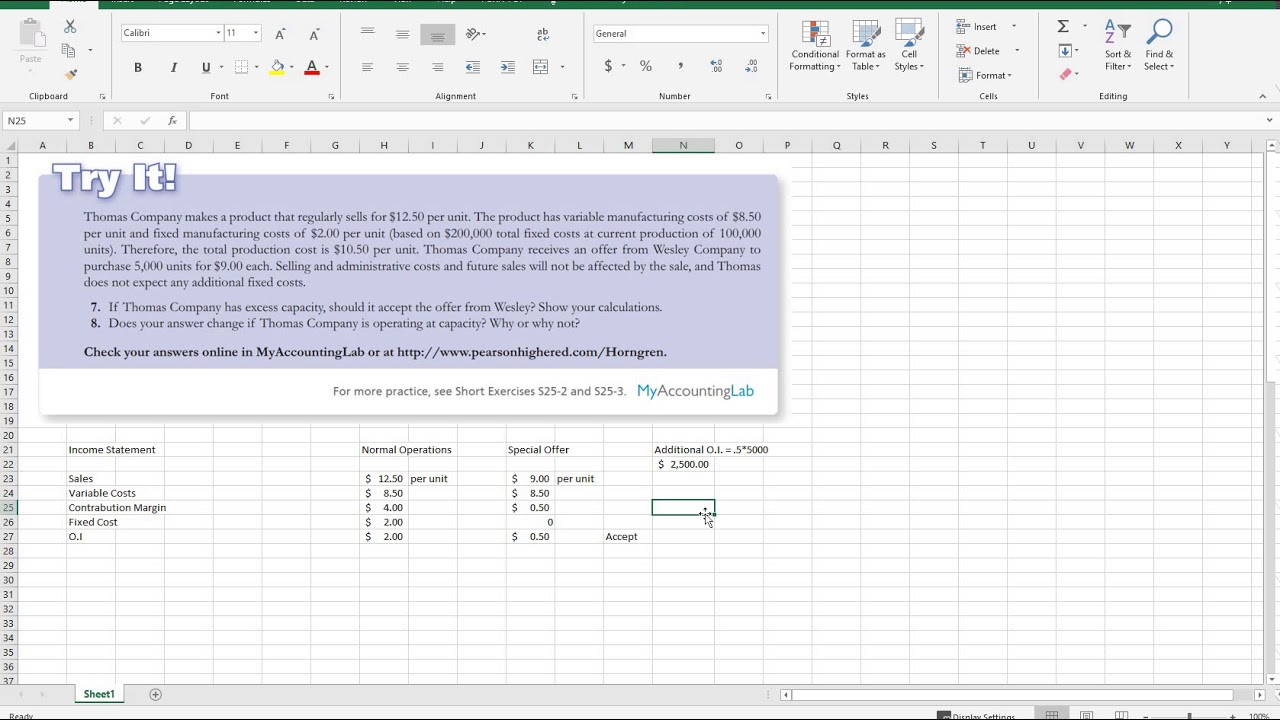The width and height of the screenshot is (1280, 720).
Task: Align text left
Action: (x=367, y=67)
